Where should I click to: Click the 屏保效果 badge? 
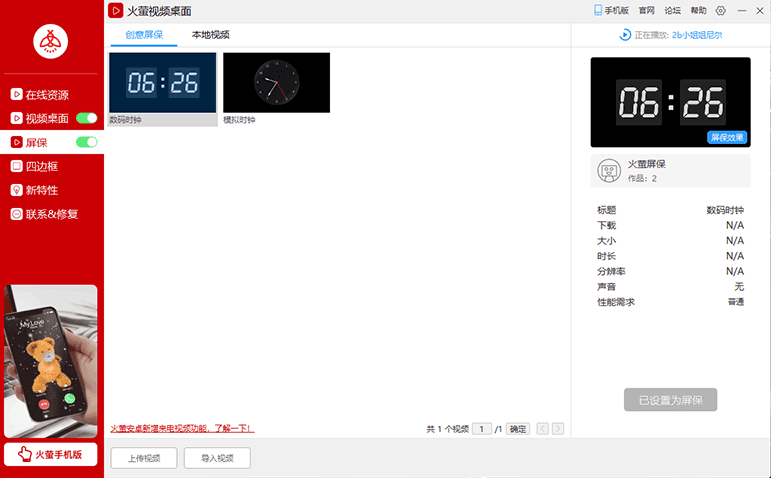(727, 138)
